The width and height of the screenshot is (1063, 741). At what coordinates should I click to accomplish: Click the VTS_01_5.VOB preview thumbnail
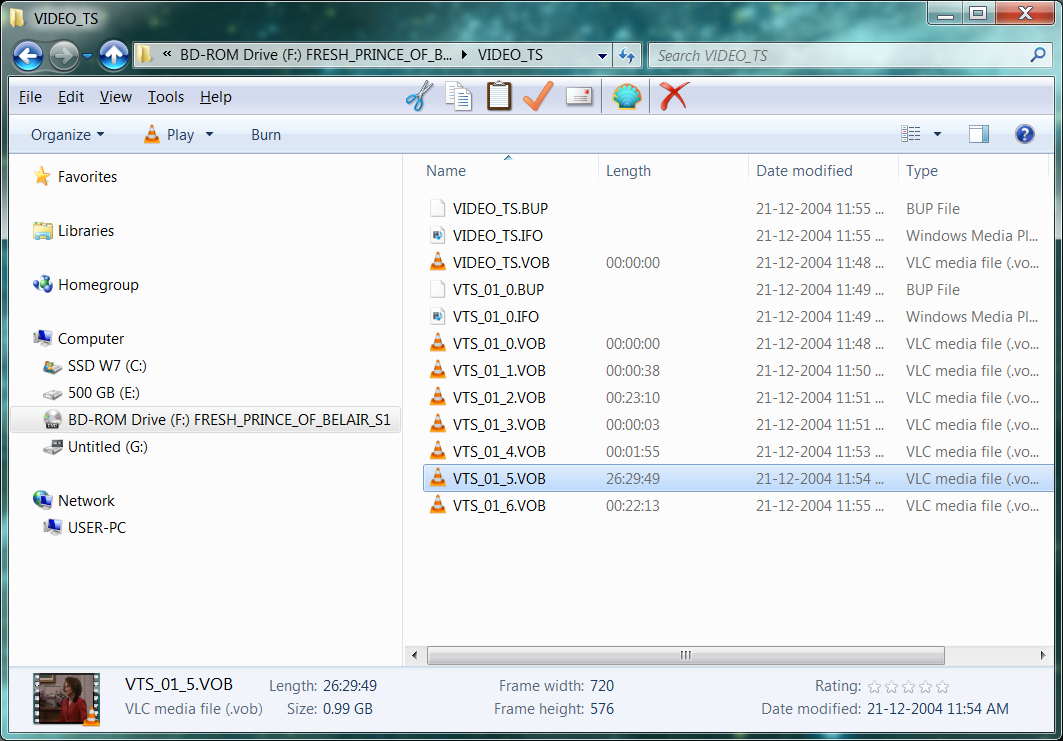(66, 699)
